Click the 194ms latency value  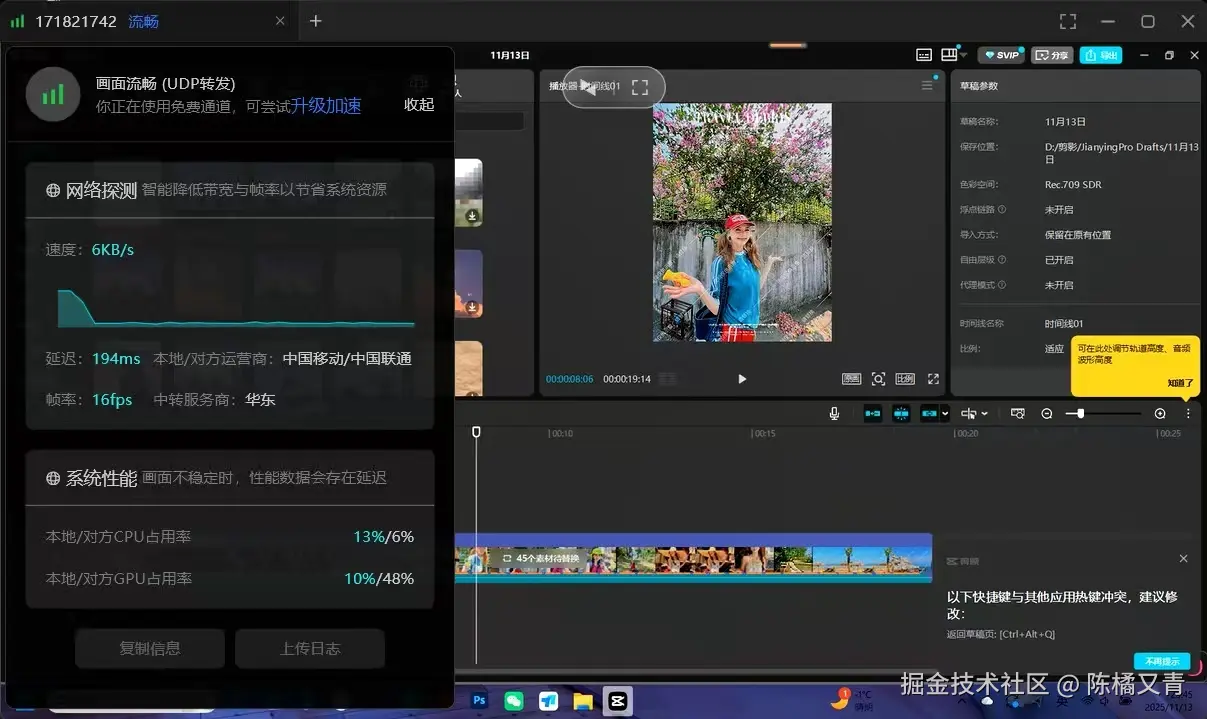(116, 358)
